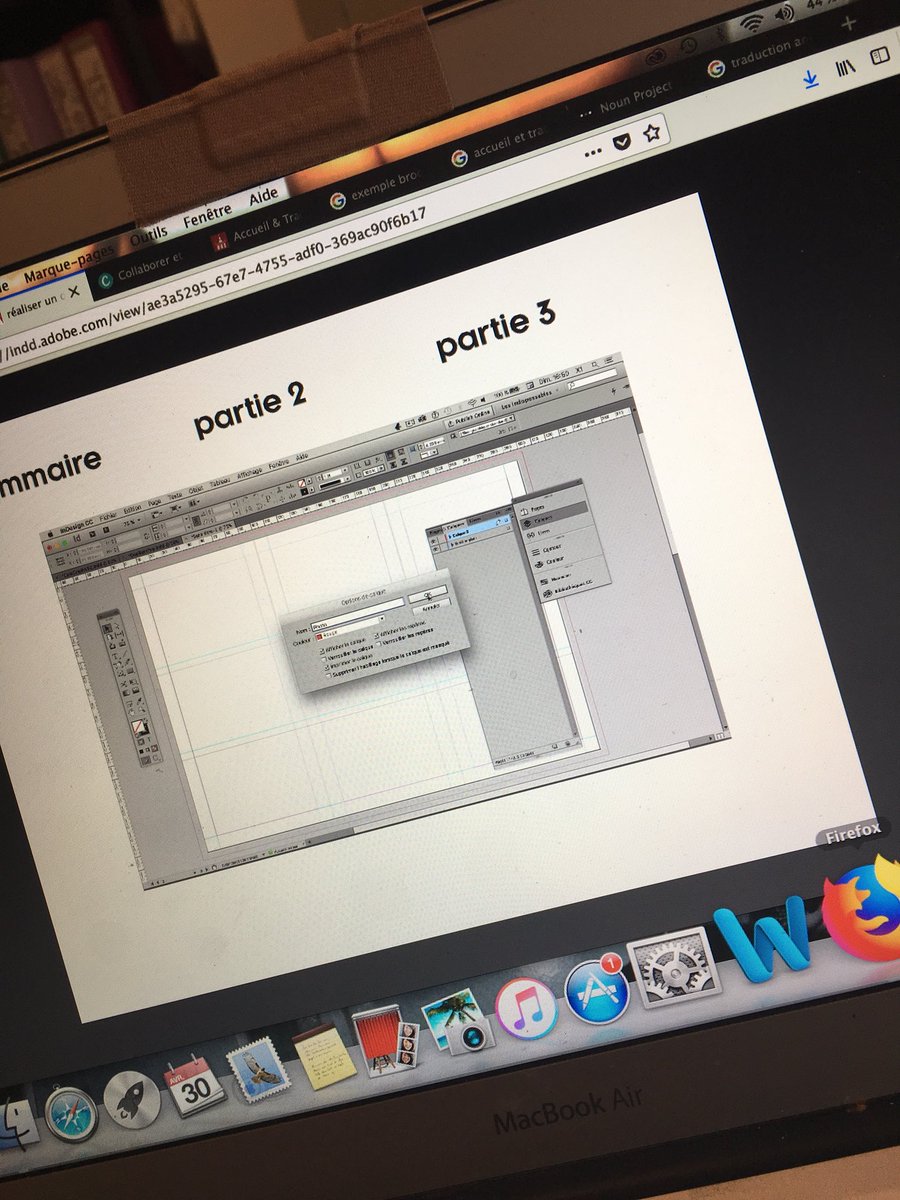Switch to the 'traduction an' Google tab
Image resolution: width=900 pixels, height=1200 pixels.
pos(757,57)
